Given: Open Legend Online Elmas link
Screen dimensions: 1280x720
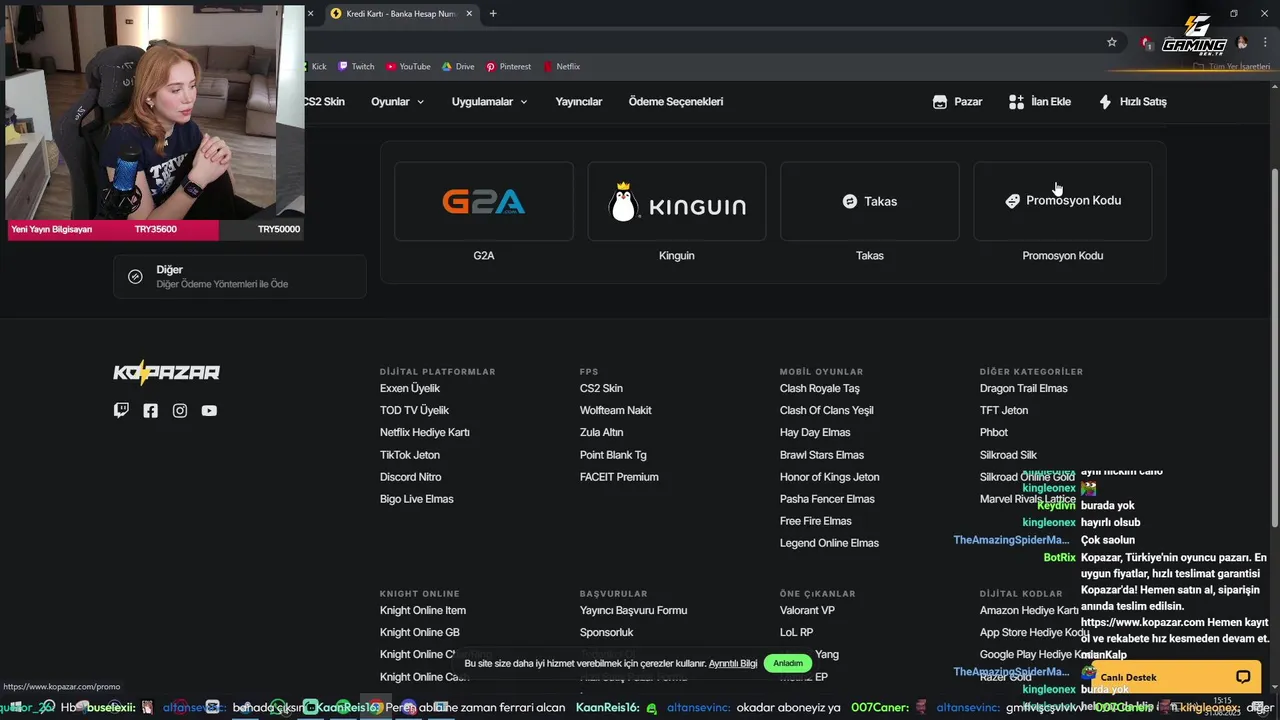Looking at the screenshot, I should click(829, 543).
